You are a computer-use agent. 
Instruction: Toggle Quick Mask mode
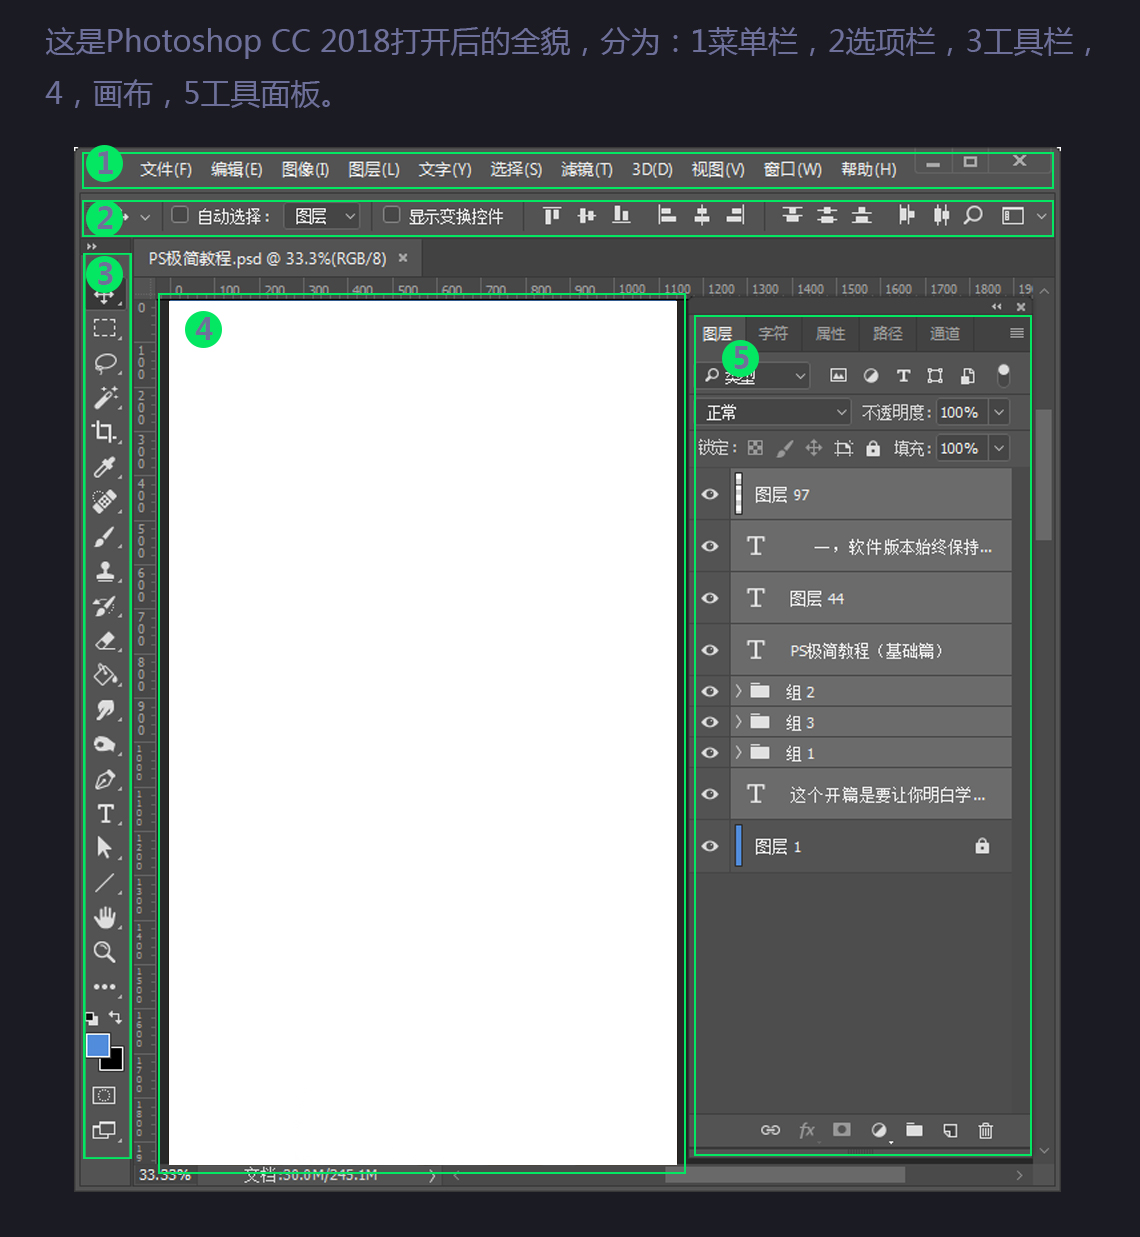[x=104, y=1095]
